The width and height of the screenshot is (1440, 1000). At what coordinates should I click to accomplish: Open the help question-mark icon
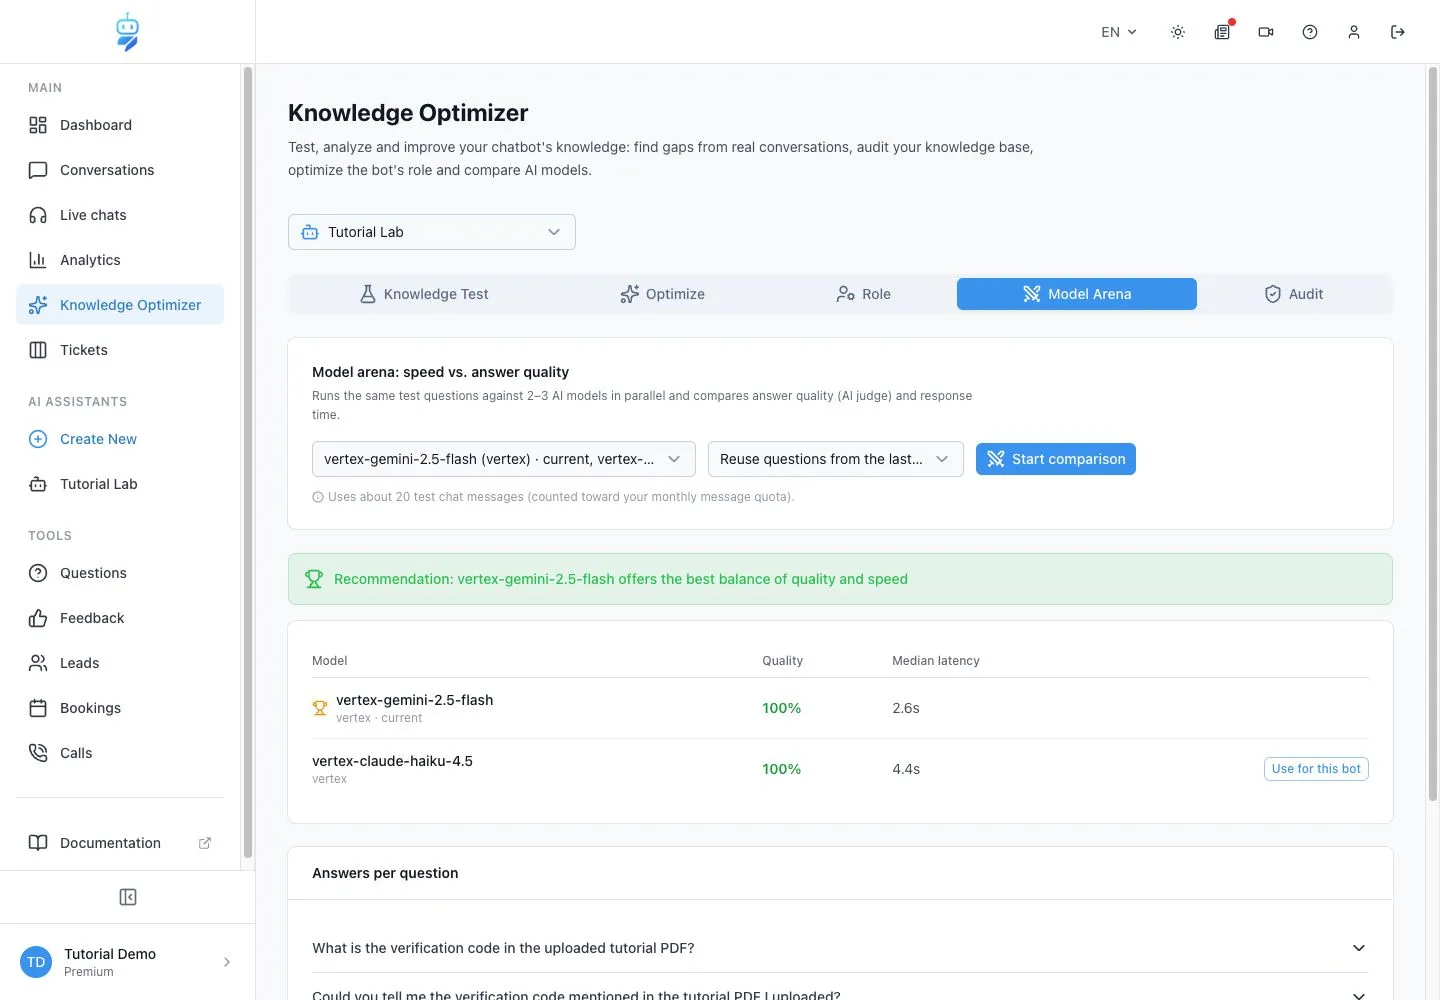pos(1310,32)
